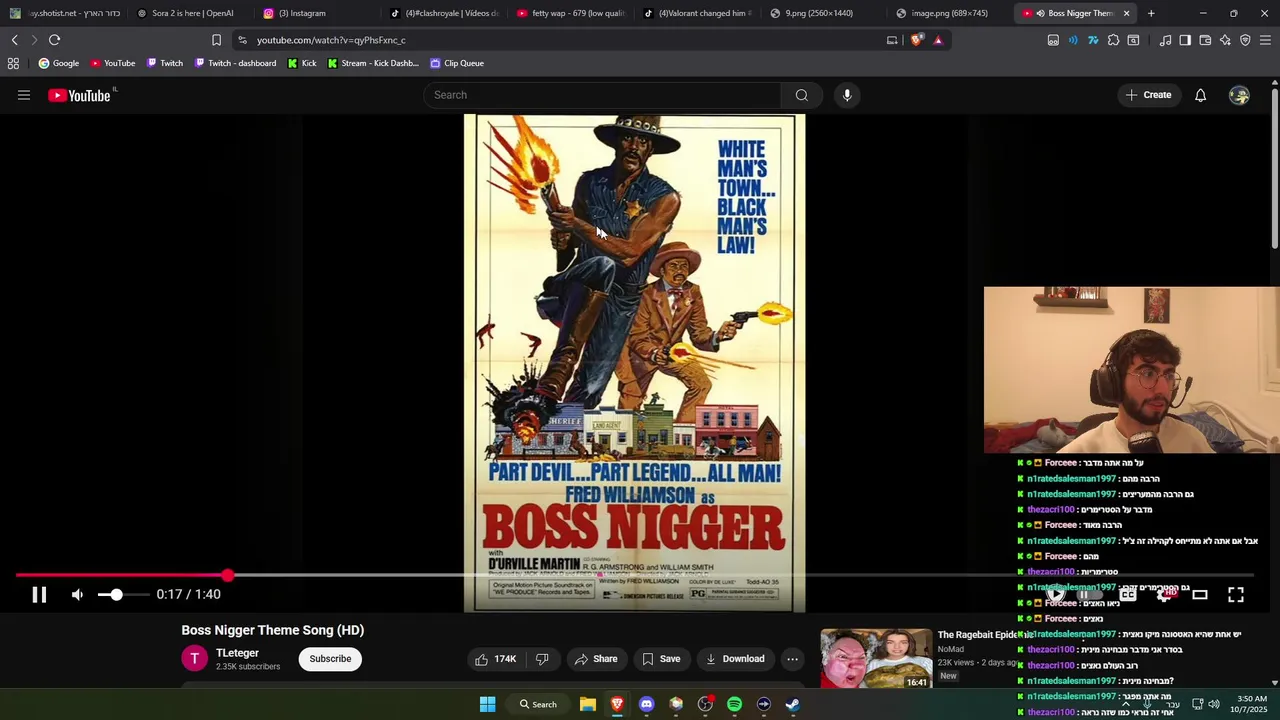The height and width of the screenshot is (720, 1280).
Task: Open Windows taskbar Search
Action: pos(537,704)
